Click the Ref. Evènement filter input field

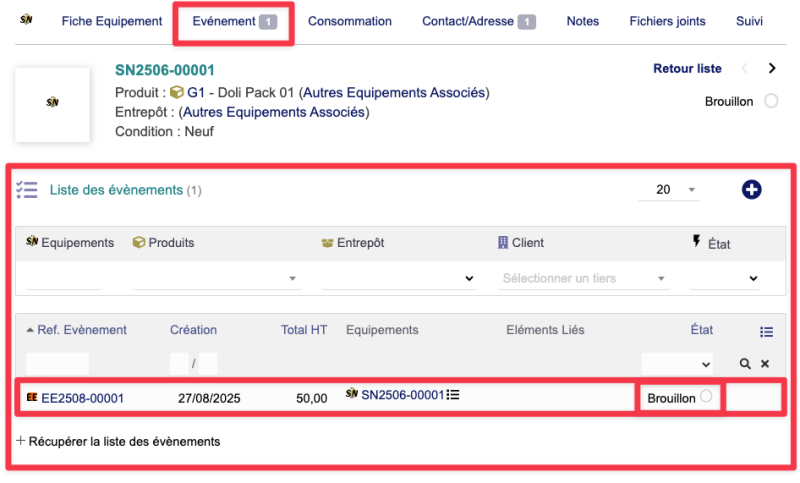click(57, 364)
